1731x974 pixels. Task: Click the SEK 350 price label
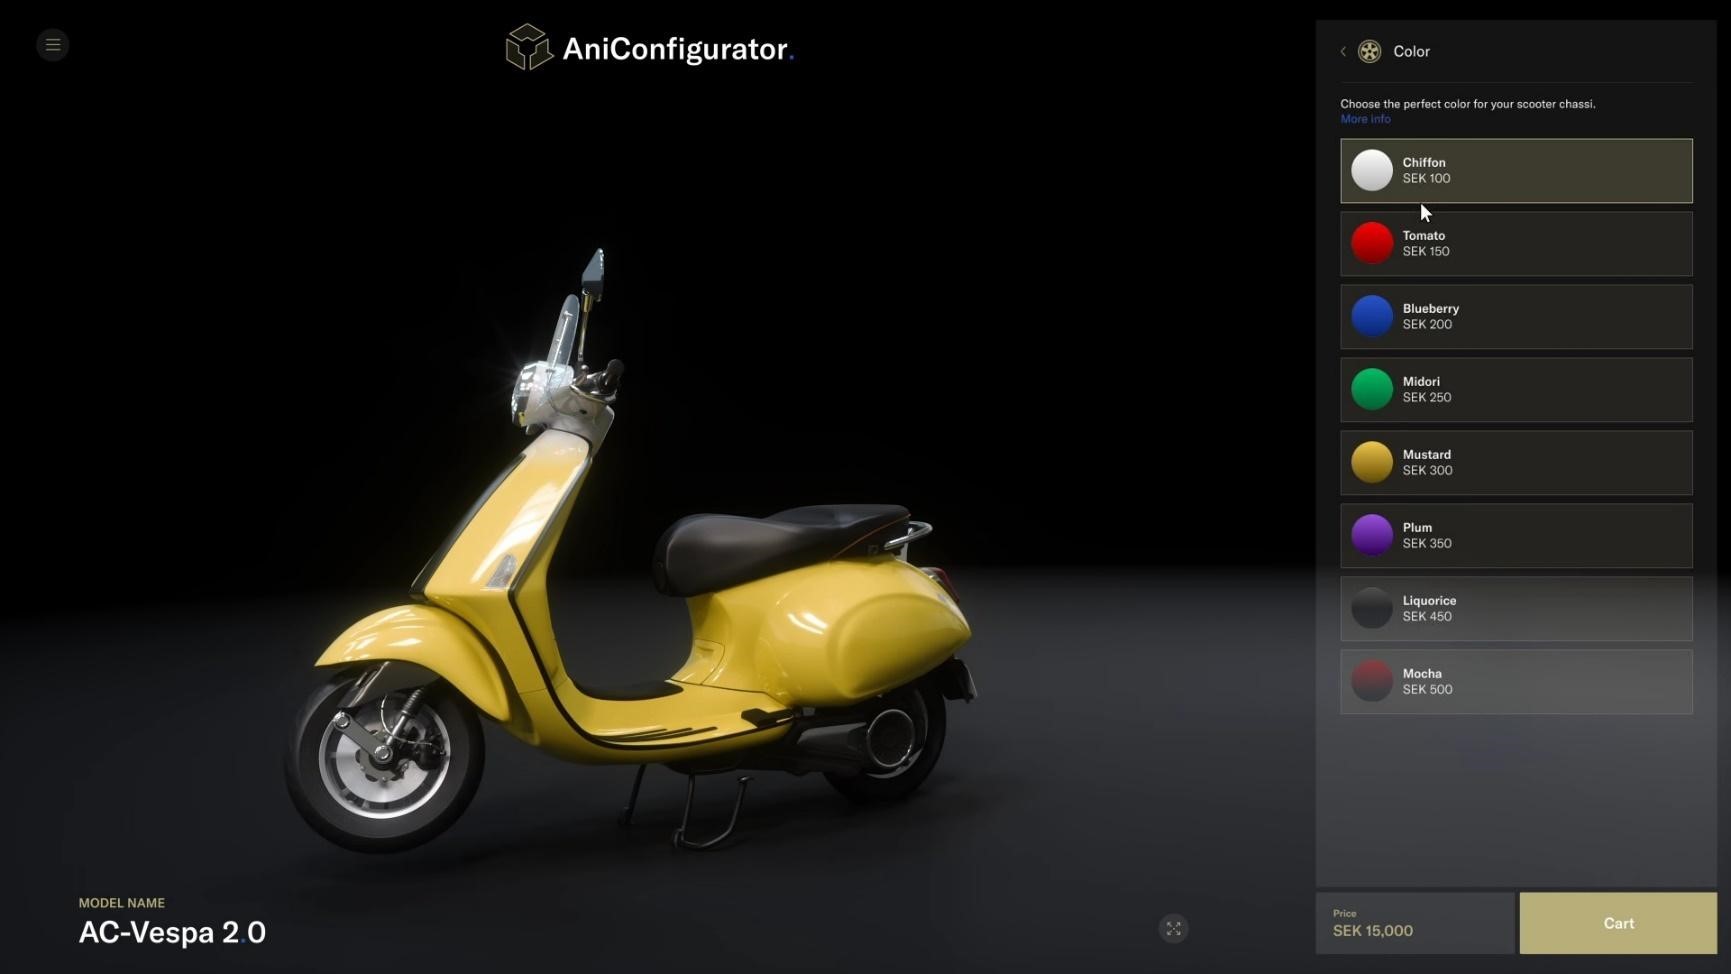(x=1427, y=544)
